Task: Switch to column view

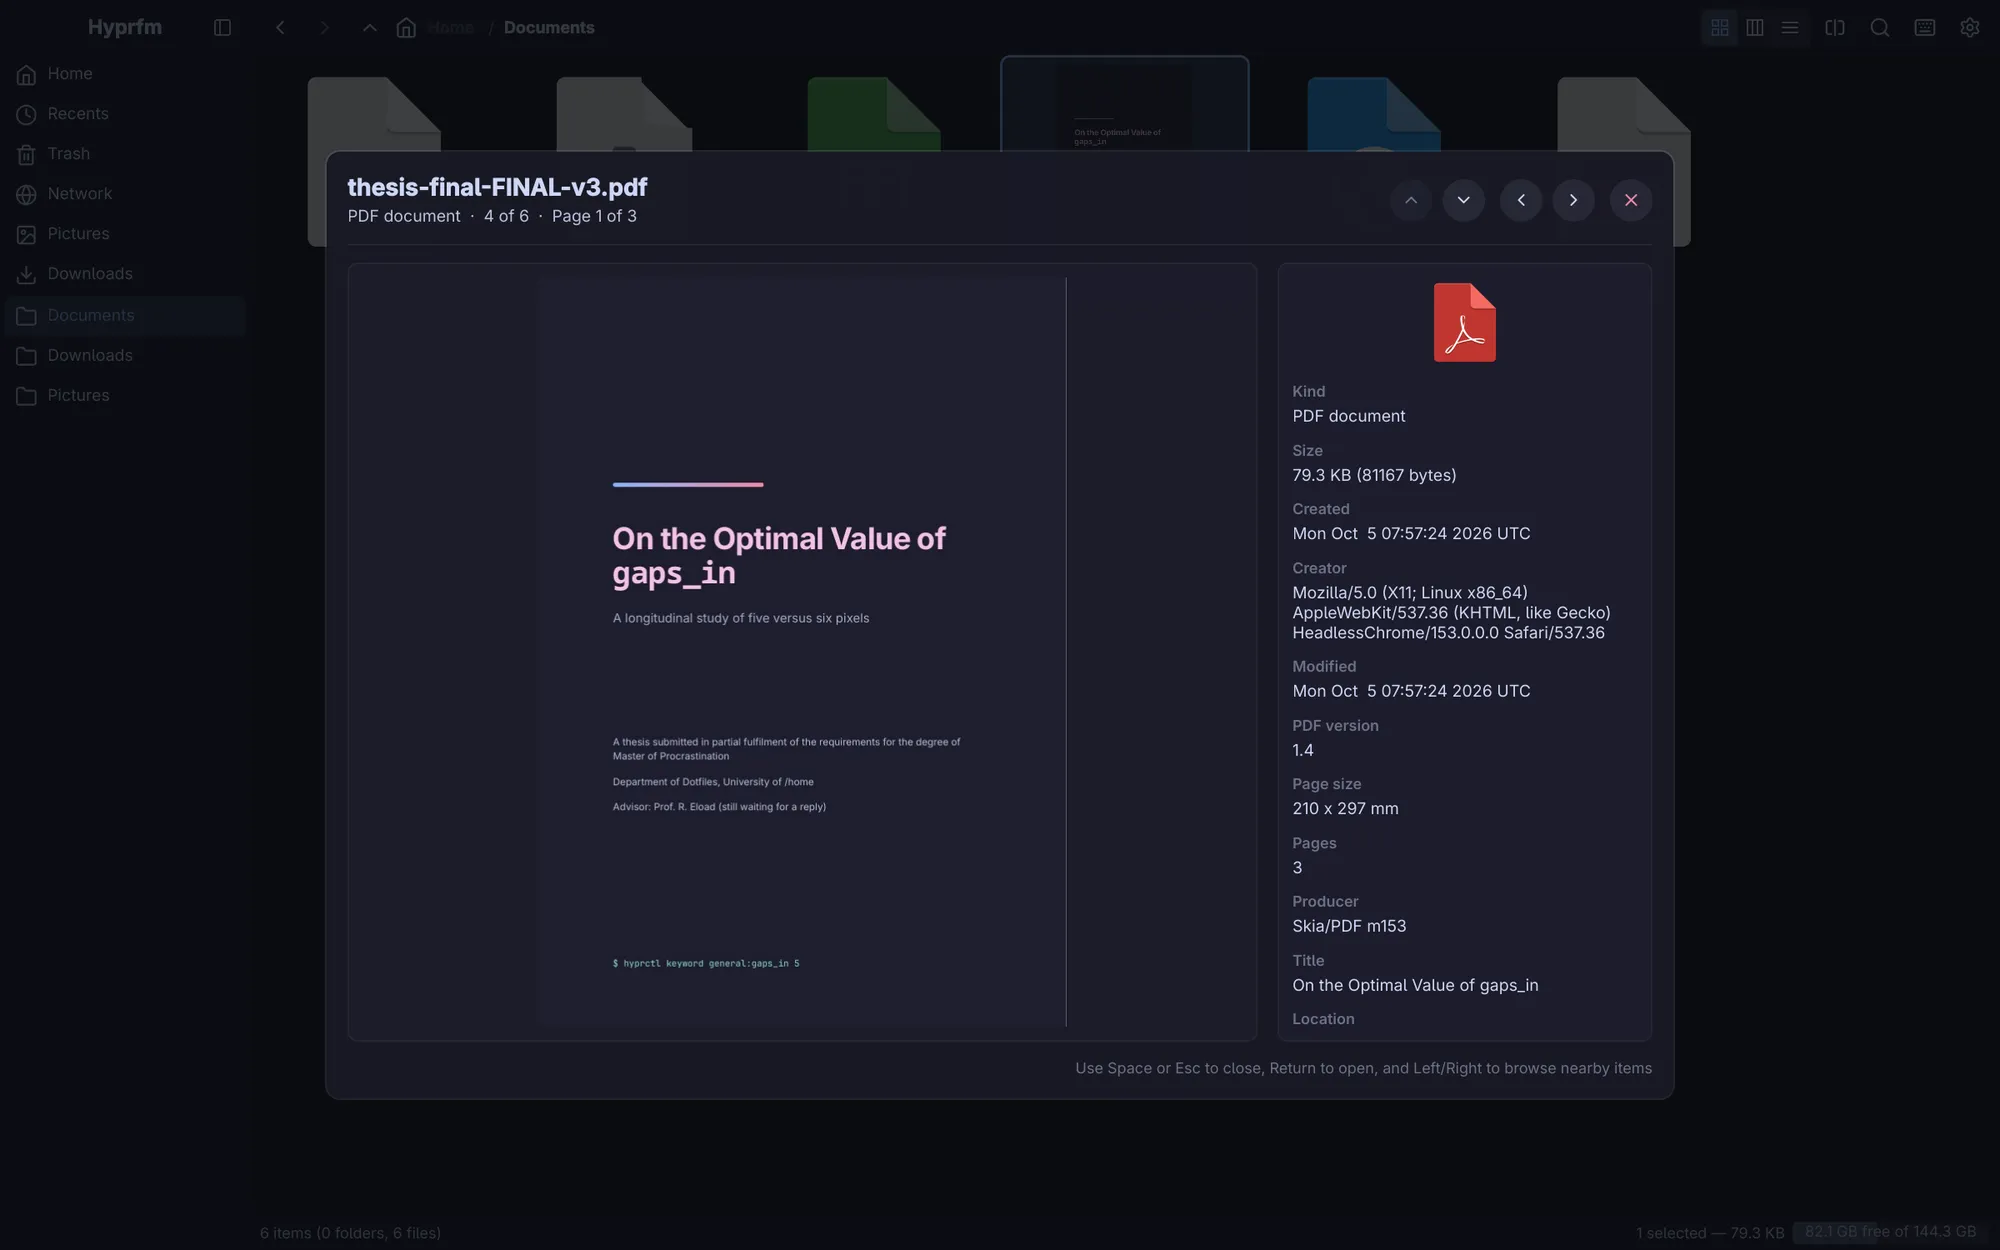Action: point(1754,28)
